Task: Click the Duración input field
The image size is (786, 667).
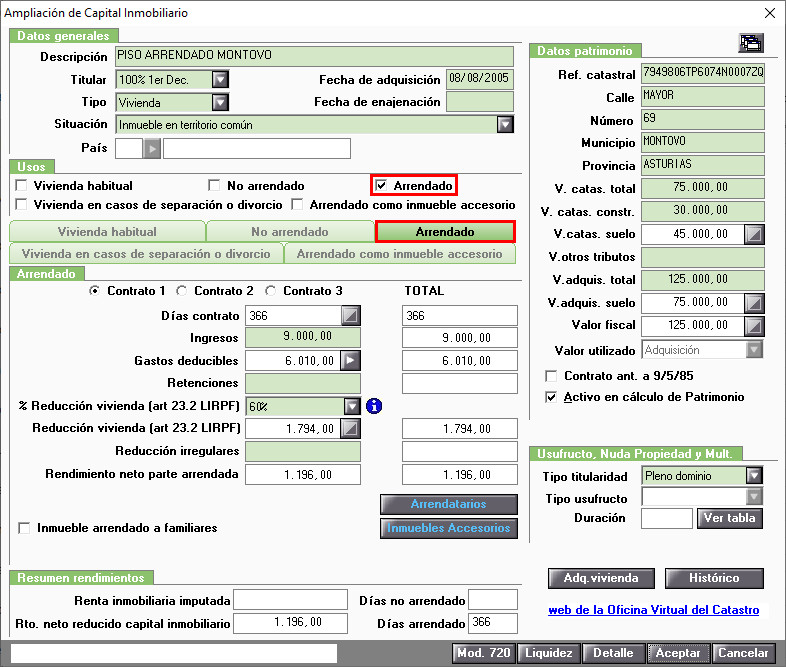Action: [x=667, y=518]
